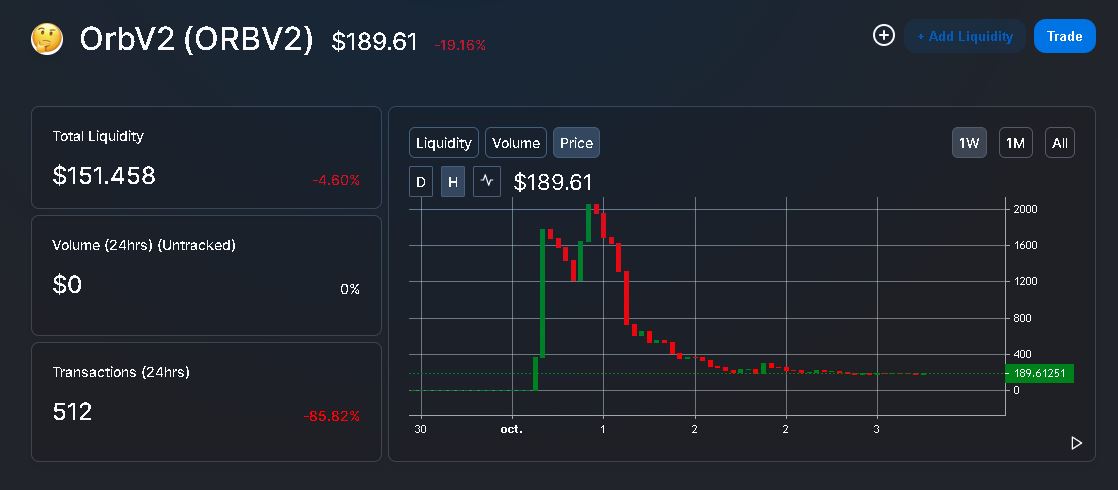This screenshot has width=1118, height=490.
Task: Click the Total Liquidity label
Action: click(x=98, y=136)
